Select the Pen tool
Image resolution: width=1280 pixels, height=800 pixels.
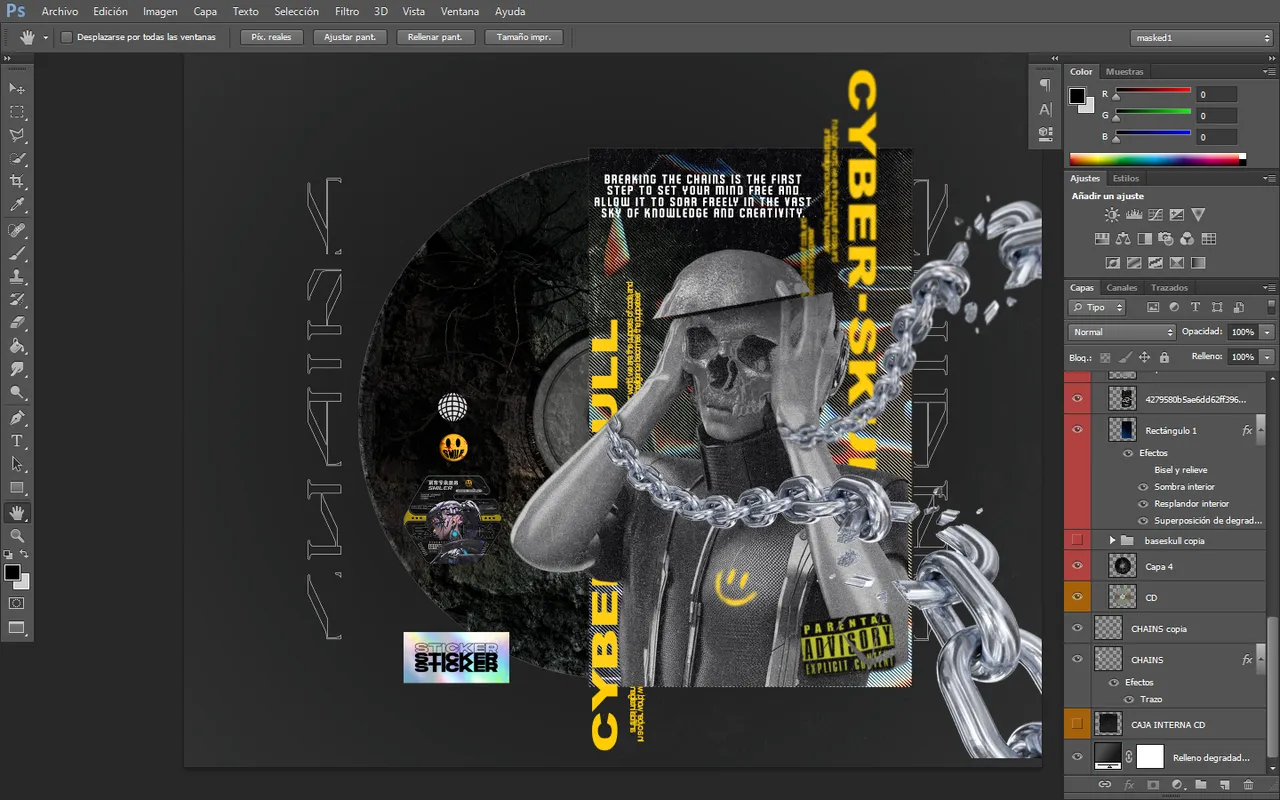click(x=17, y=417)
